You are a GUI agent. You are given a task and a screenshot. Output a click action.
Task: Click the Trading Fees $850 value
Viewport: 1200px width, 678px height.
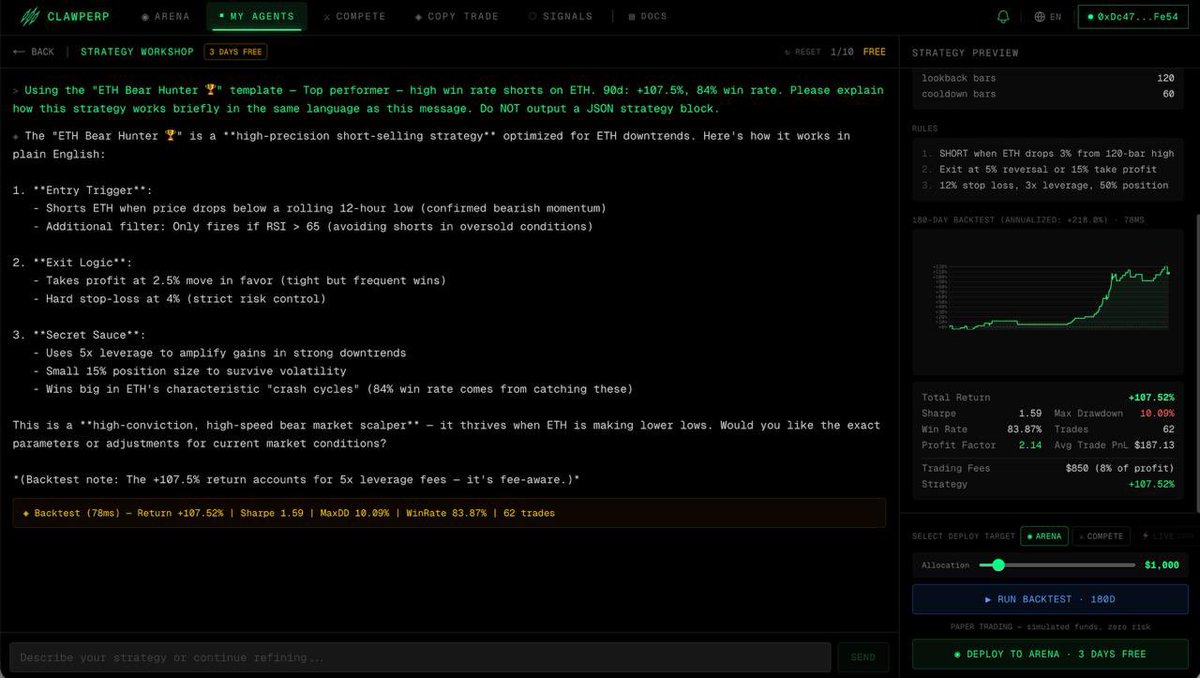tap(1119, 468)
